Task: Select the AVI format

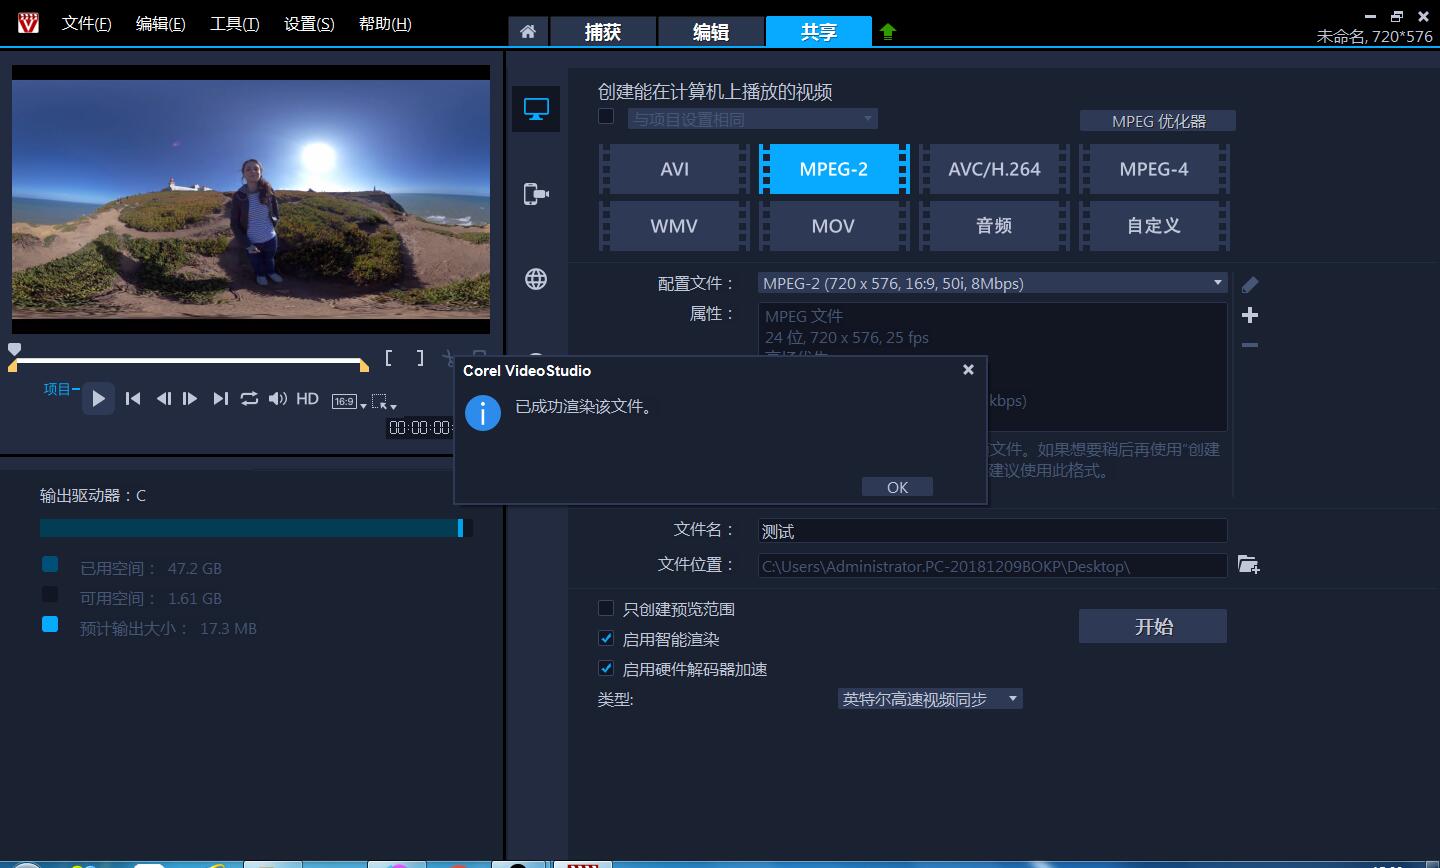Action: (674, 169)
